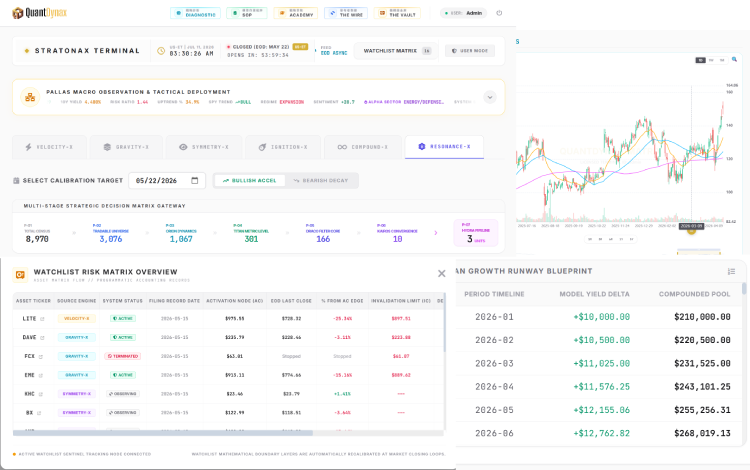Click the Total Census 8,970 stage
Screen dimensions: 750x470
coord(37,234)
